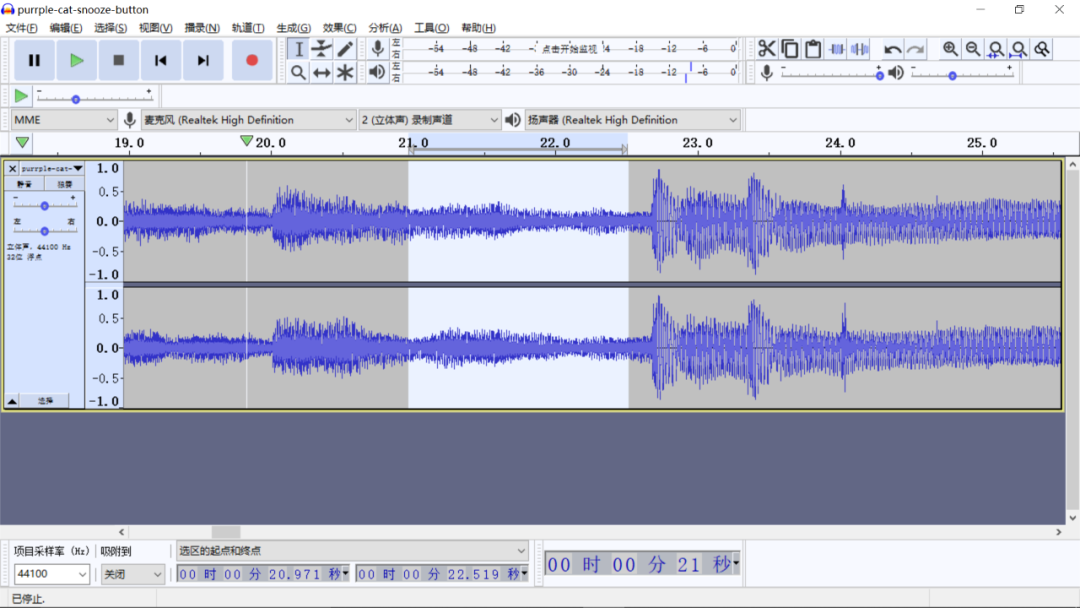
Task: Click the playback meter speaker icon
Action: click(x=377, y=72)
